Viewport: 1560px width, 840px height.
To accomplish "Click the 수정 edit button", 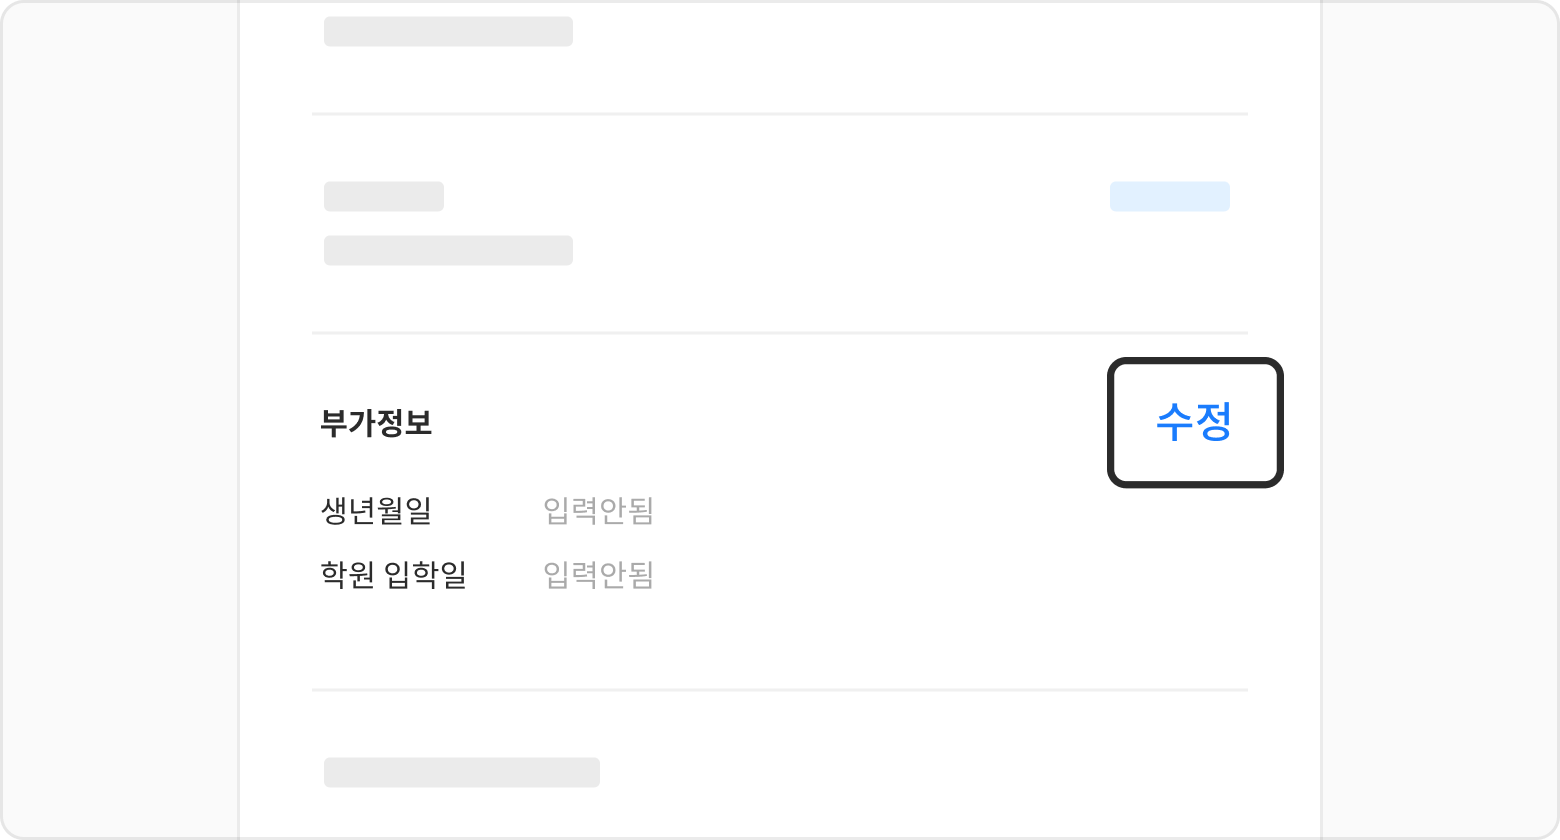I will click(1194, 422).
